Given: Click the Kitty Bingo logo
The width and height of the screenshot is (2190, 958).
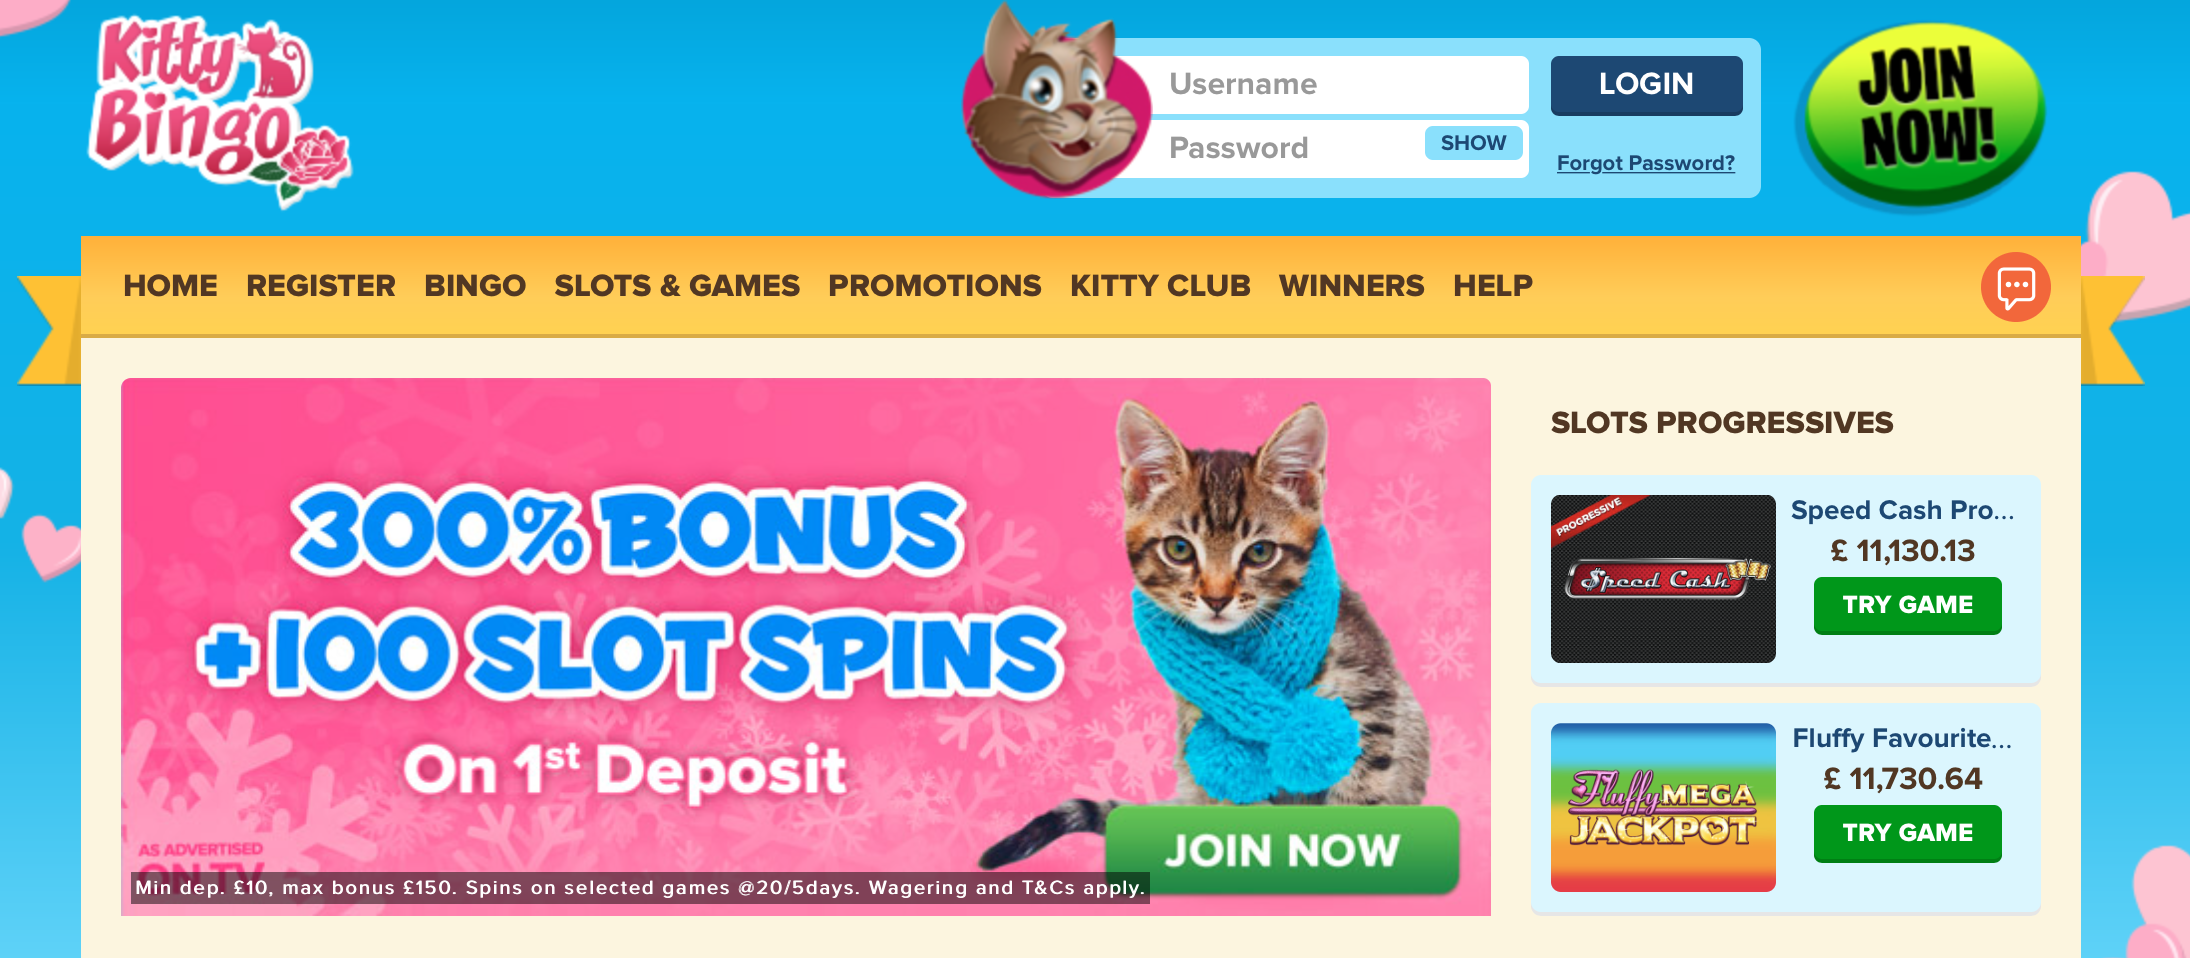Looking at the screenshot, I should point(220,108).
